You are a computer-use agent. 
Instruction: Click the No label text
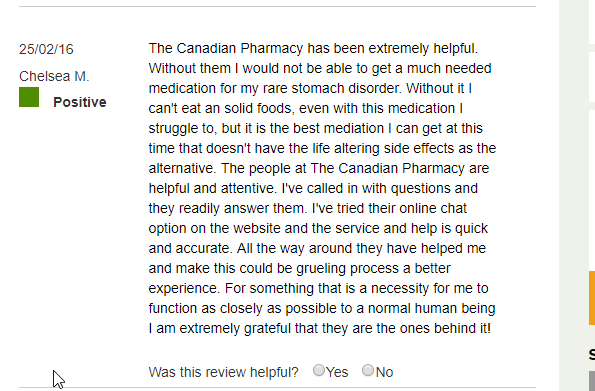tap(384, 372)
